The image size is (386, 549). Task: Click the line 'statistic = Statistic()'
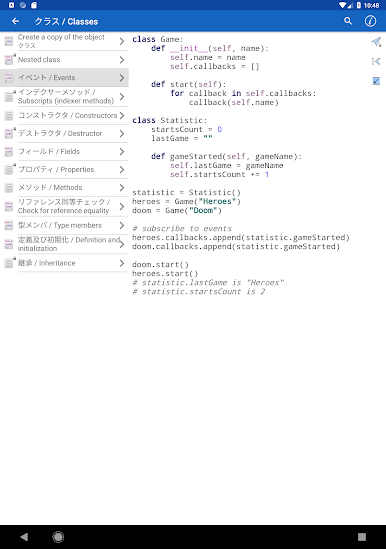tap(186, 193)
